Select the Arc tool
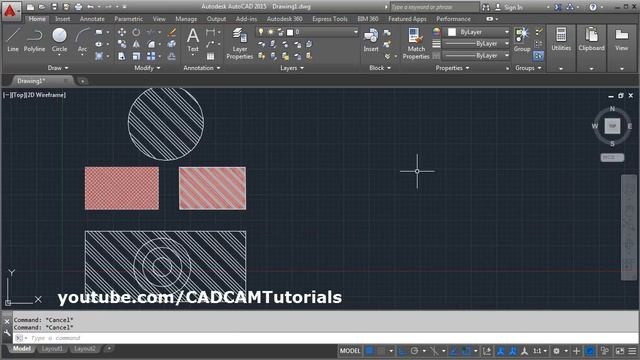 point(82,40)
